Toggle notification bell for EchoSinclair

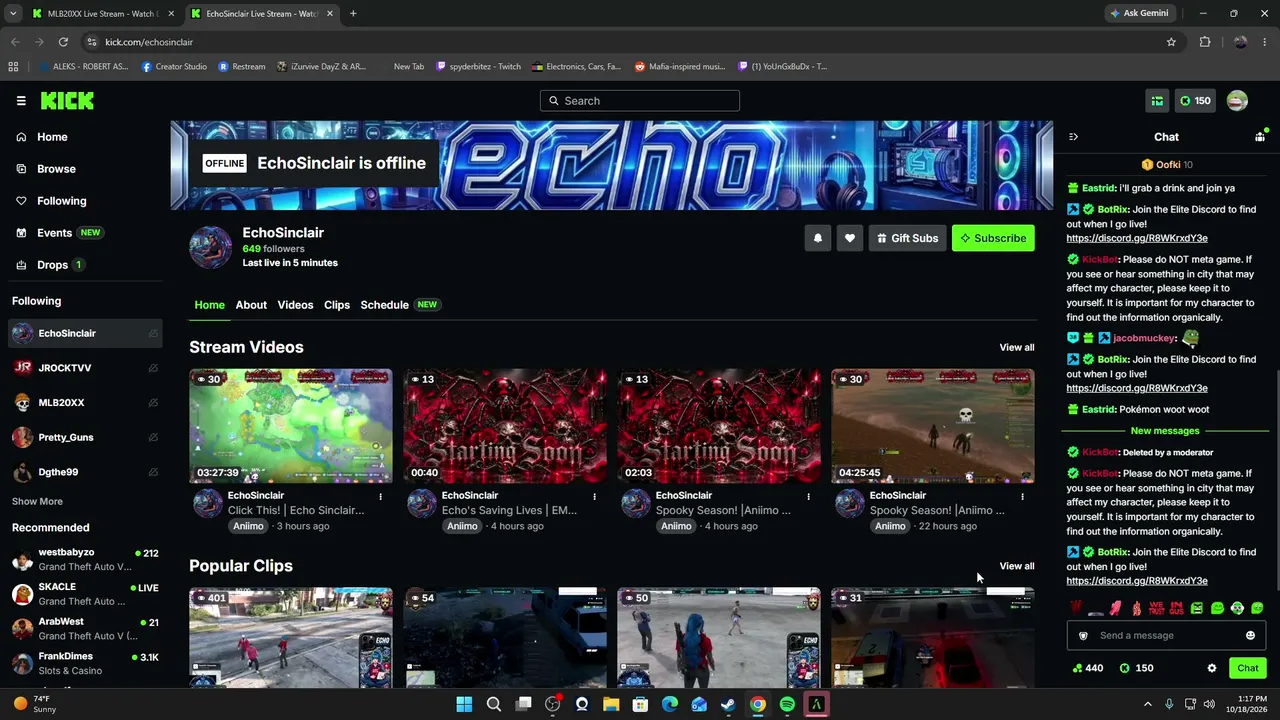point(818,238)
